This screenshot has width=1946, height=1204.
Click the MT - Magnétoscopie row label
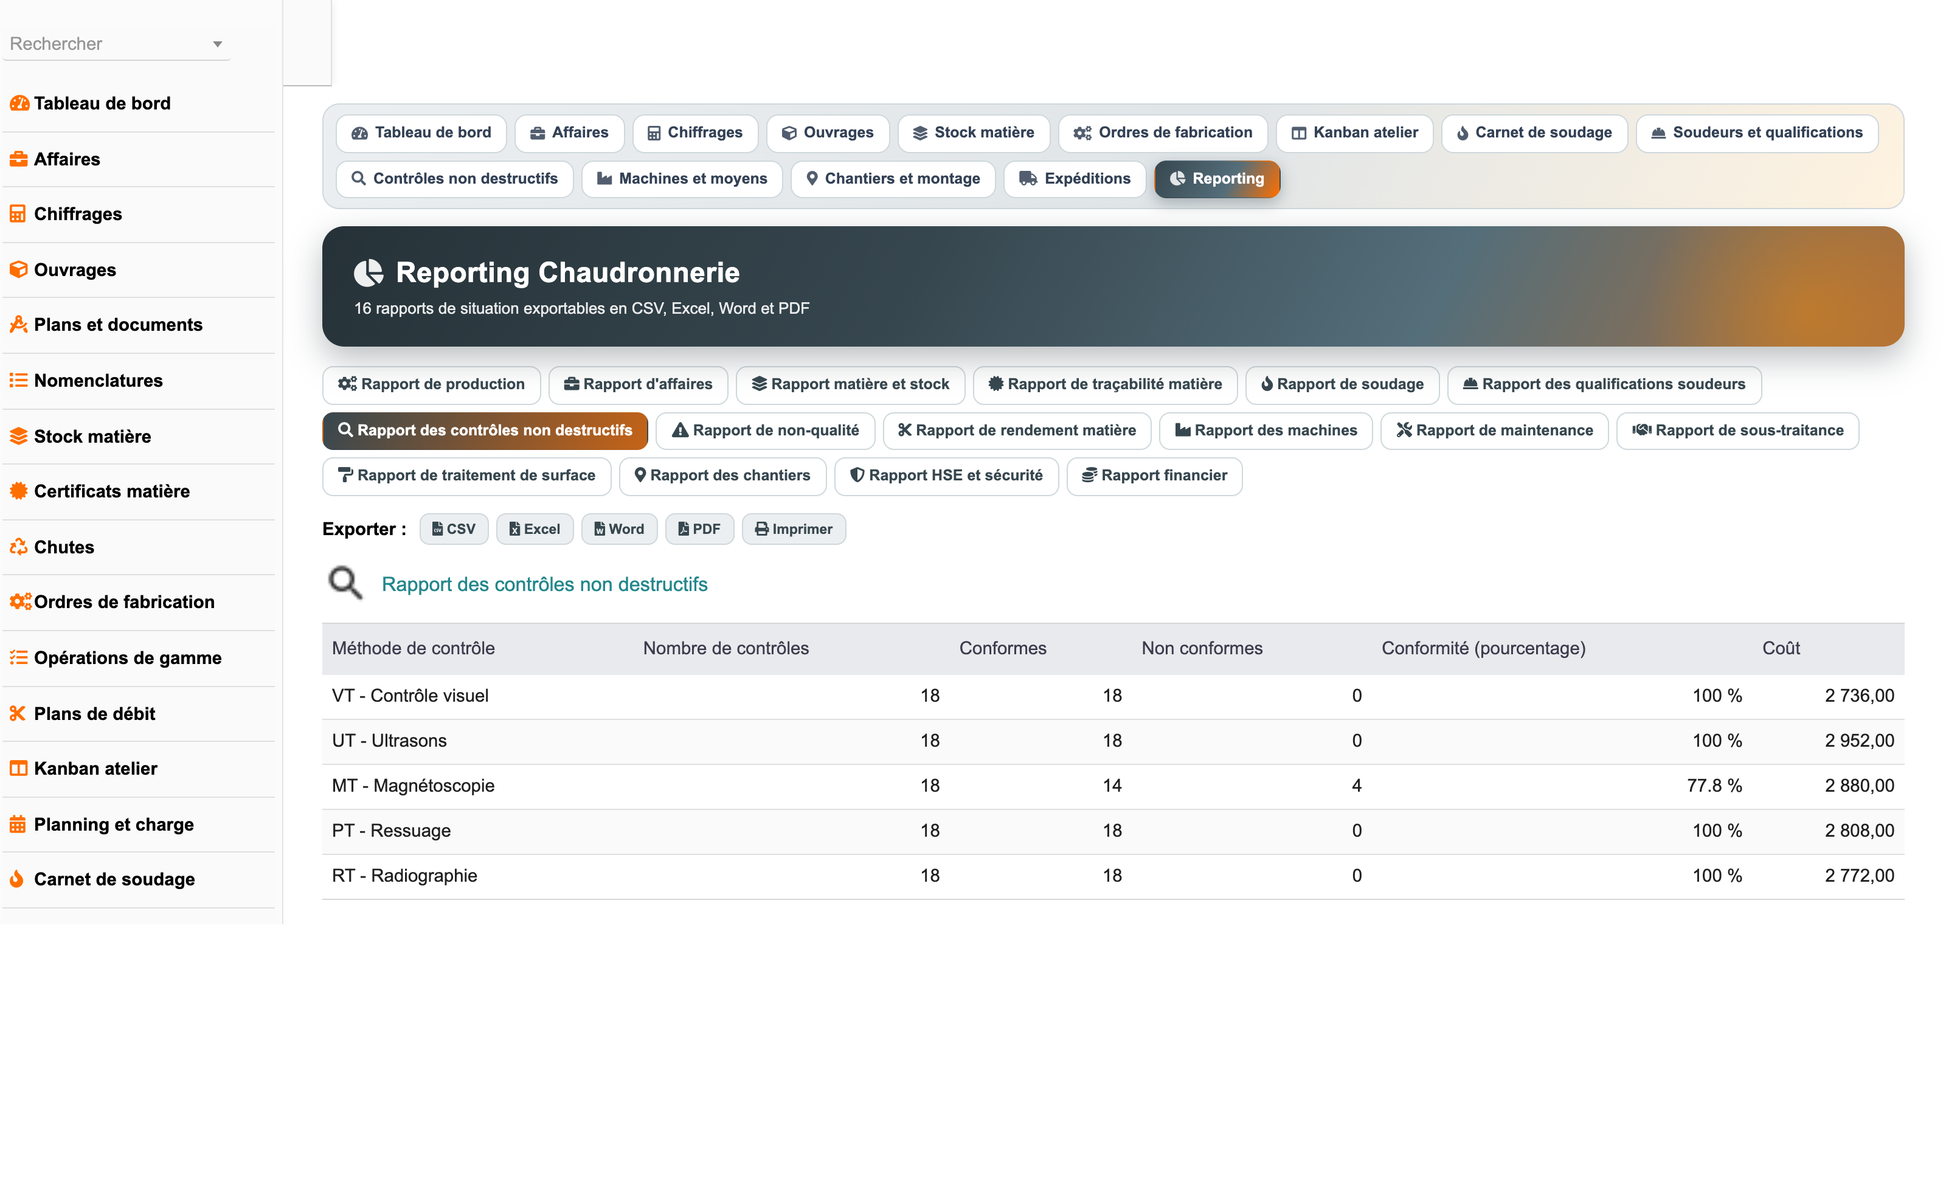(x=413, y=786)
